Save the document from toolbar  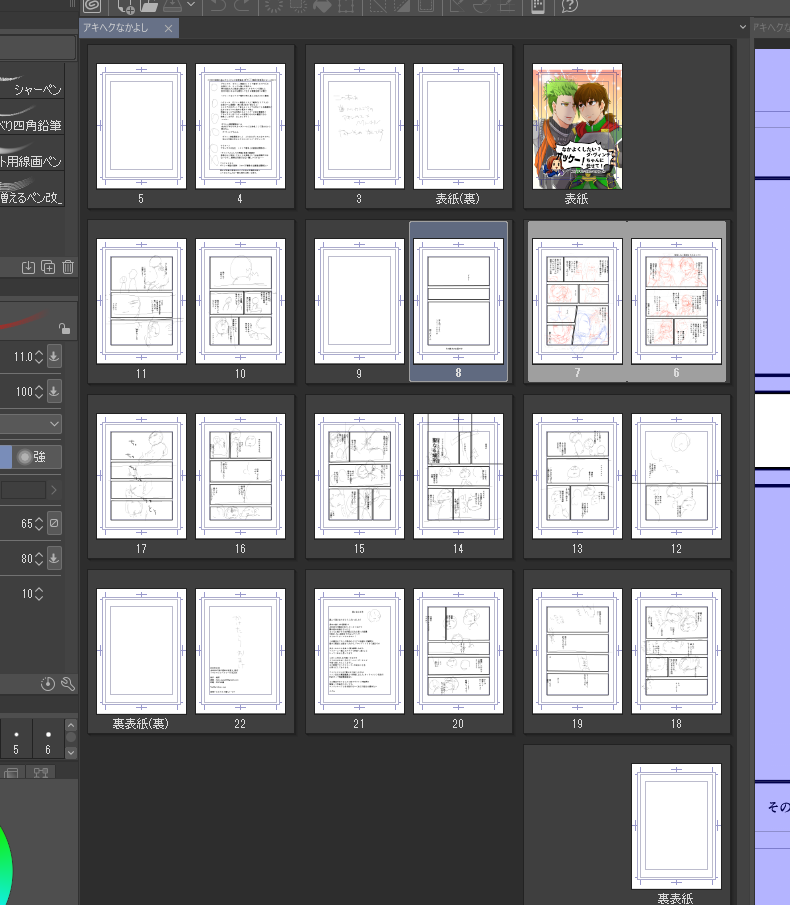click(173, 6)
